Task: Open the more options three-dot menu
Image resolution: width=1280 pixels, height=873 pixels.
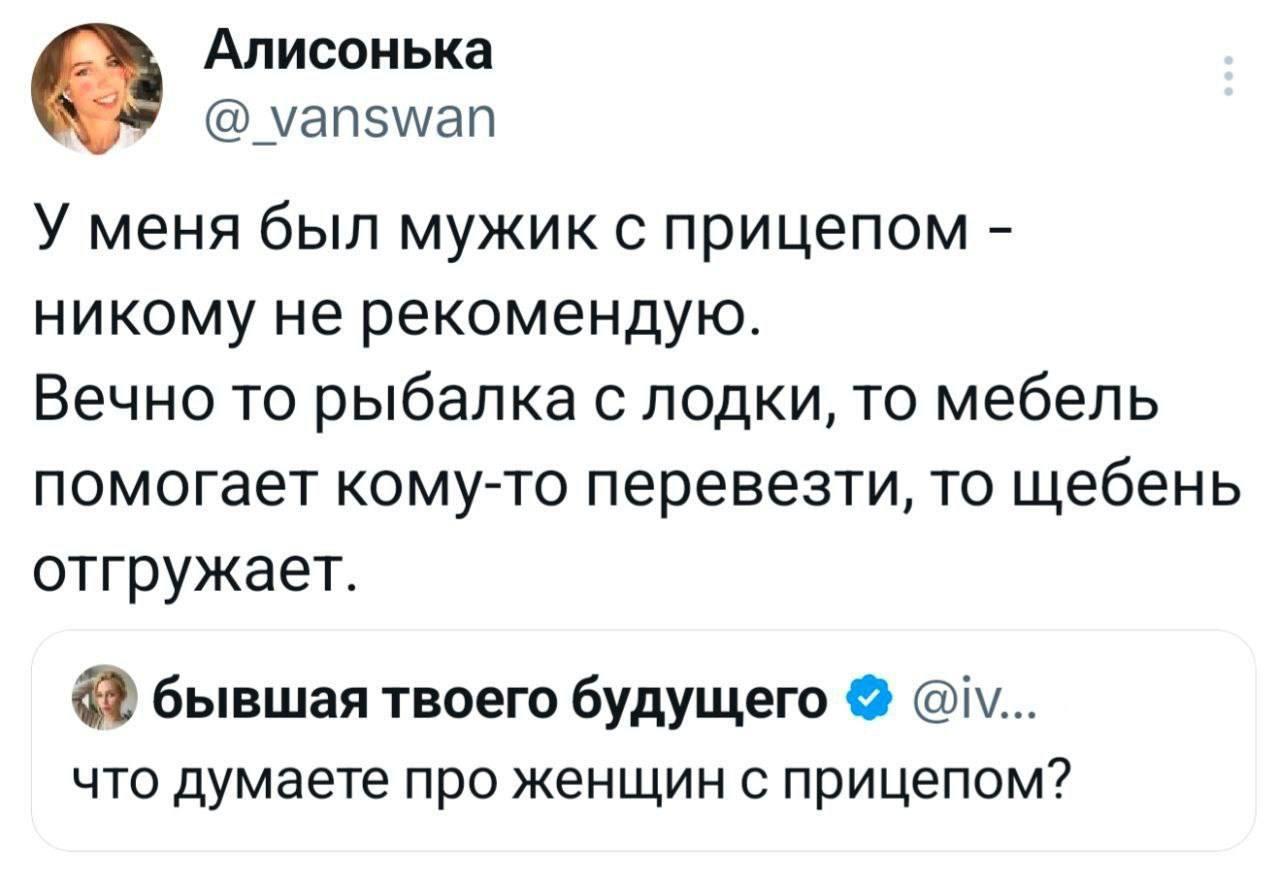Action: pyautogui.click(x=1228, y=78)
